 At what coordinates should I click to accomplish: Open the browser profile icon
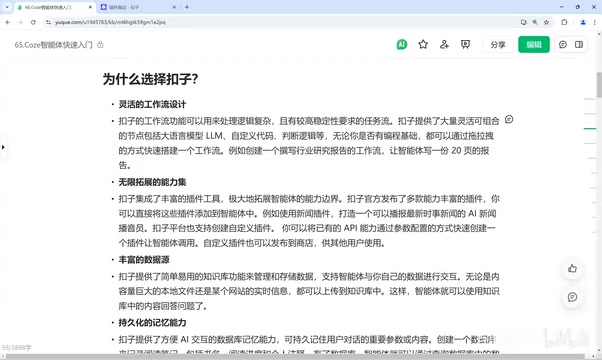(583, 22)
